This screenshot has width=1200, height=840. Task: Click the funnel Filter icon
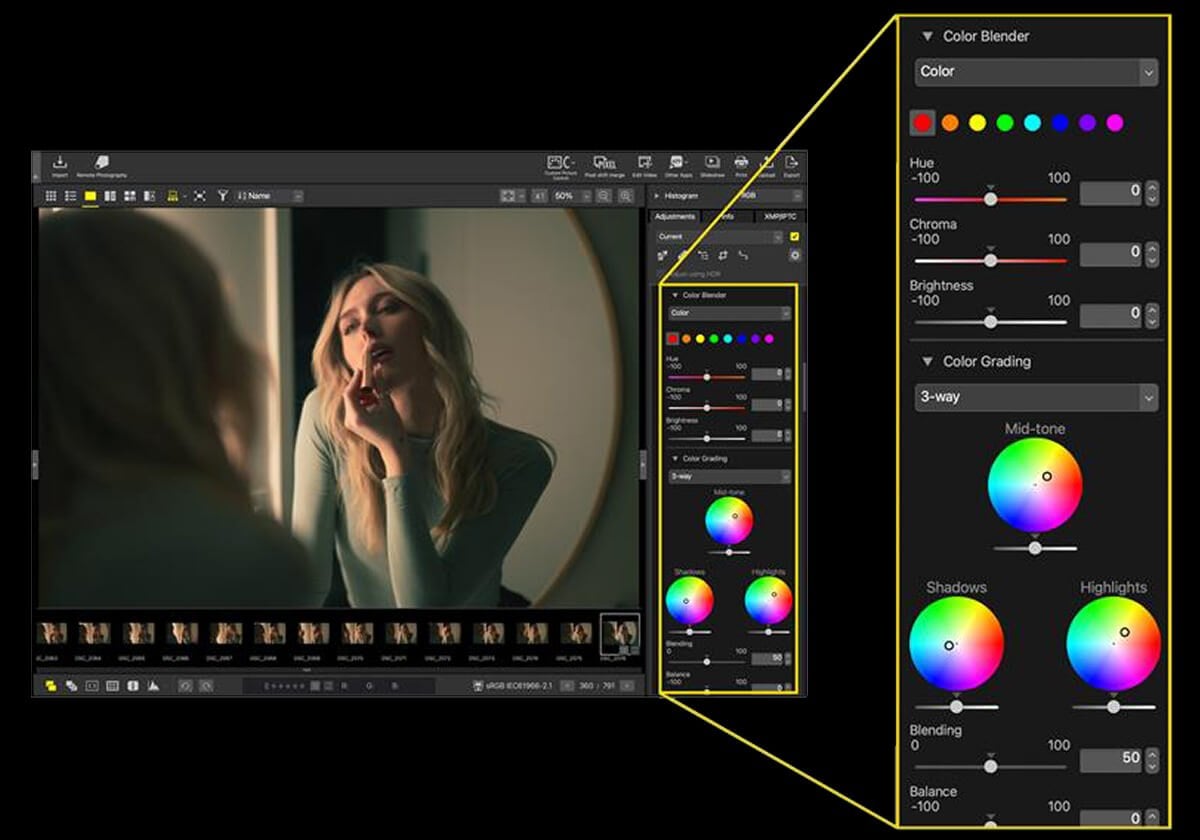[223, 196]
